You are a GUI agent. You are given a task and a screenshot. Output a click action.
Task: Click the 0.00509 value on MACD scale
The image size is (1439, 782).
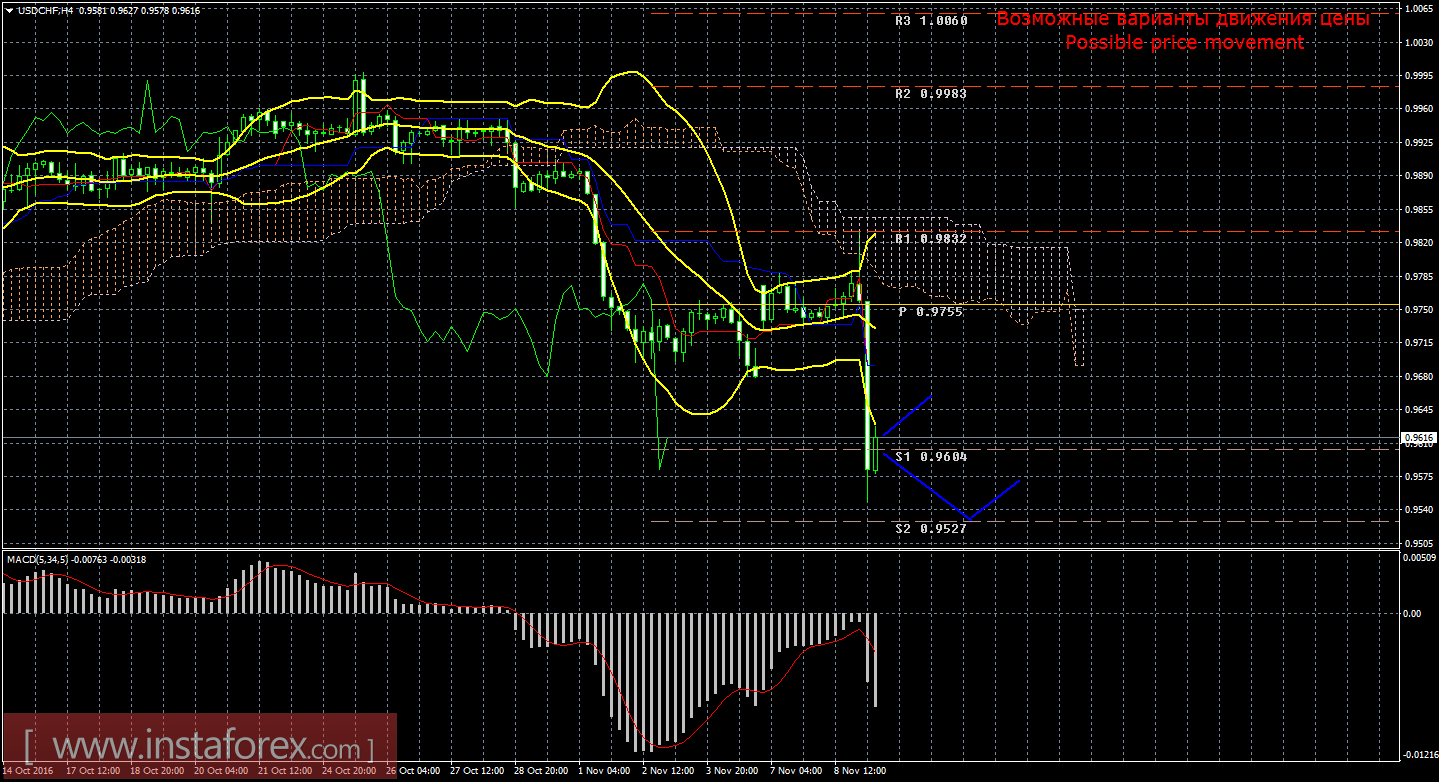tap(1419, 559)
